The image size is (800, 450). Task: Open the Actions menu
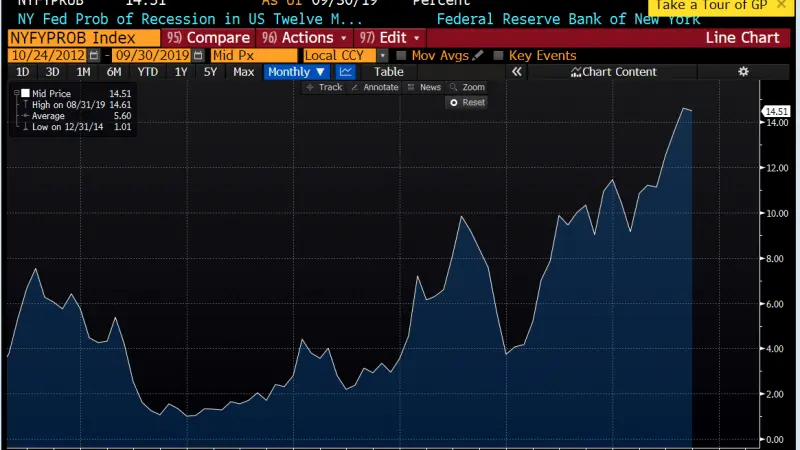point(305,38)
